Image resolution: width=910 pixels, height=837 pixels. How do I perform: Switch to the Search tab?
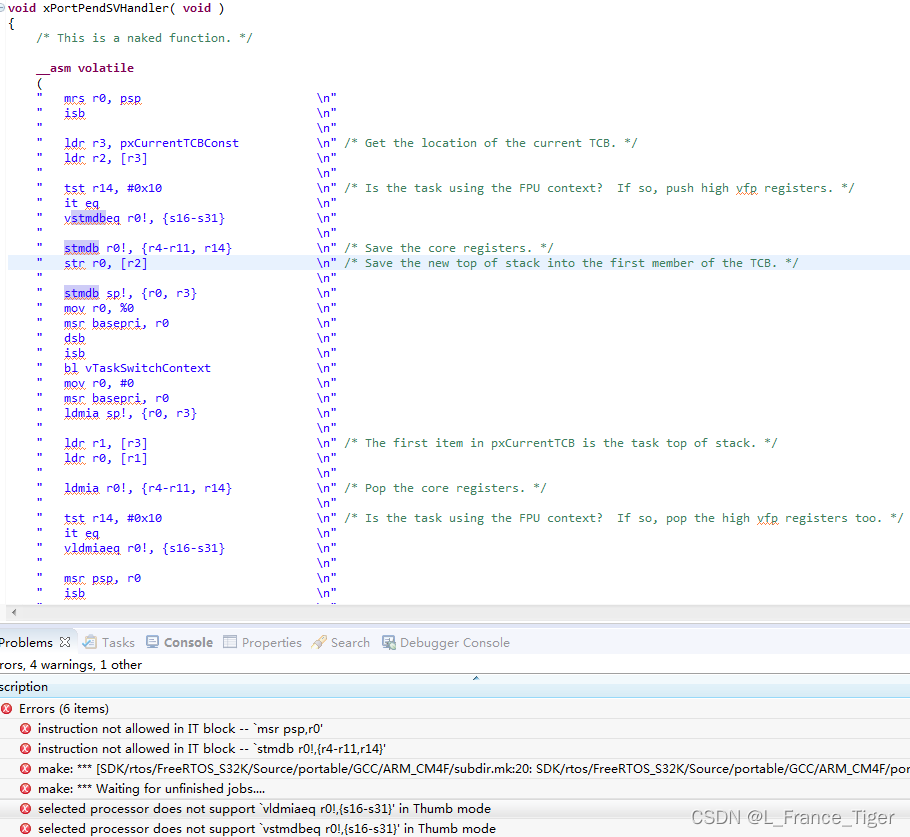pos(341,643)
